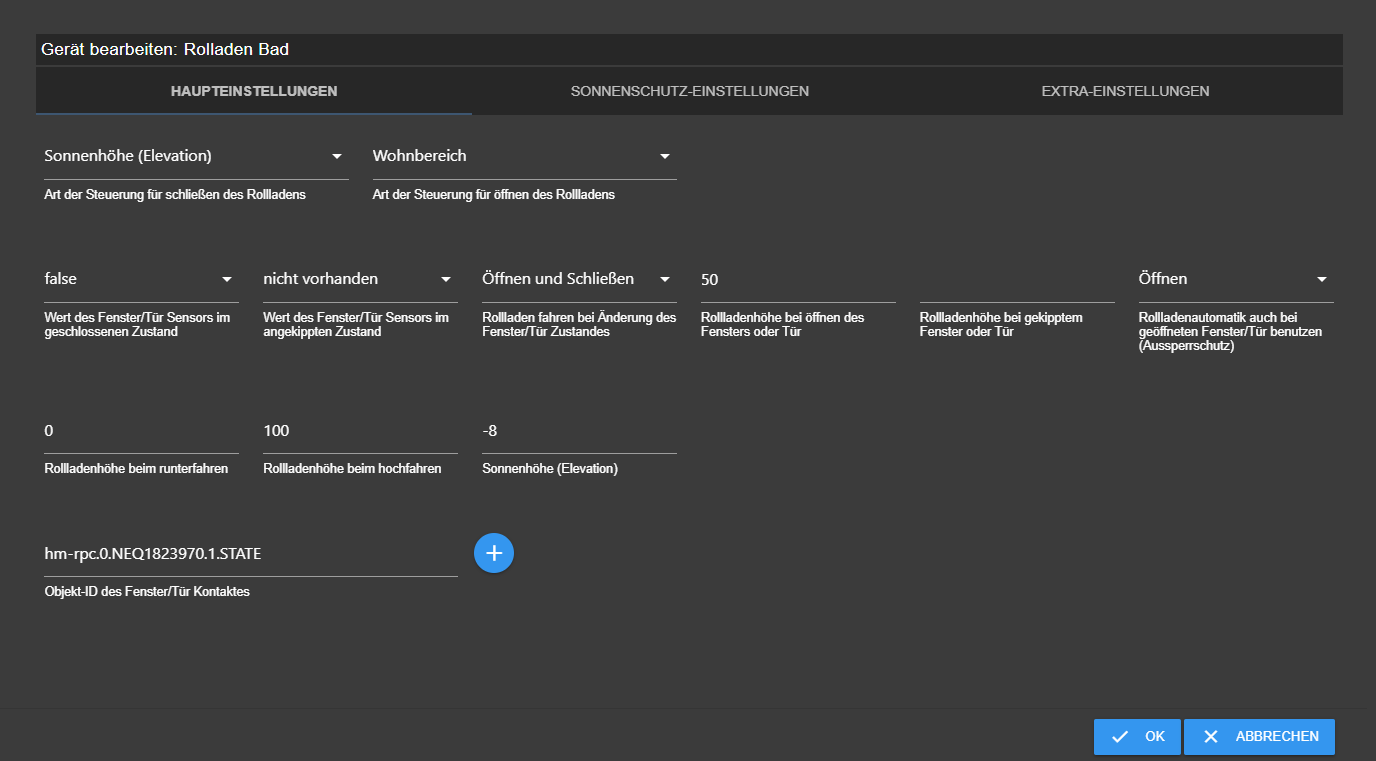Click label 'Art der Steuerung für schließen des Rollladens'

(x=175, y=195)
